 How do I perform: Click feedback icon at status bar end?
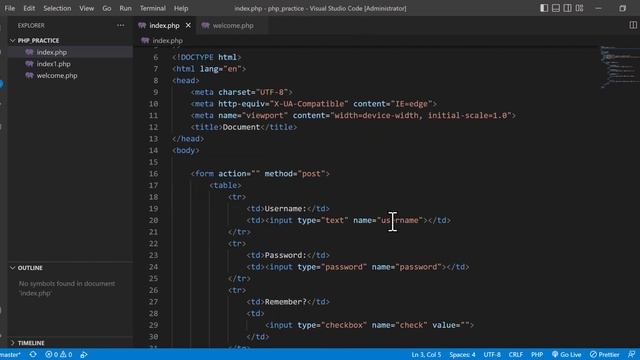point(631,354)
